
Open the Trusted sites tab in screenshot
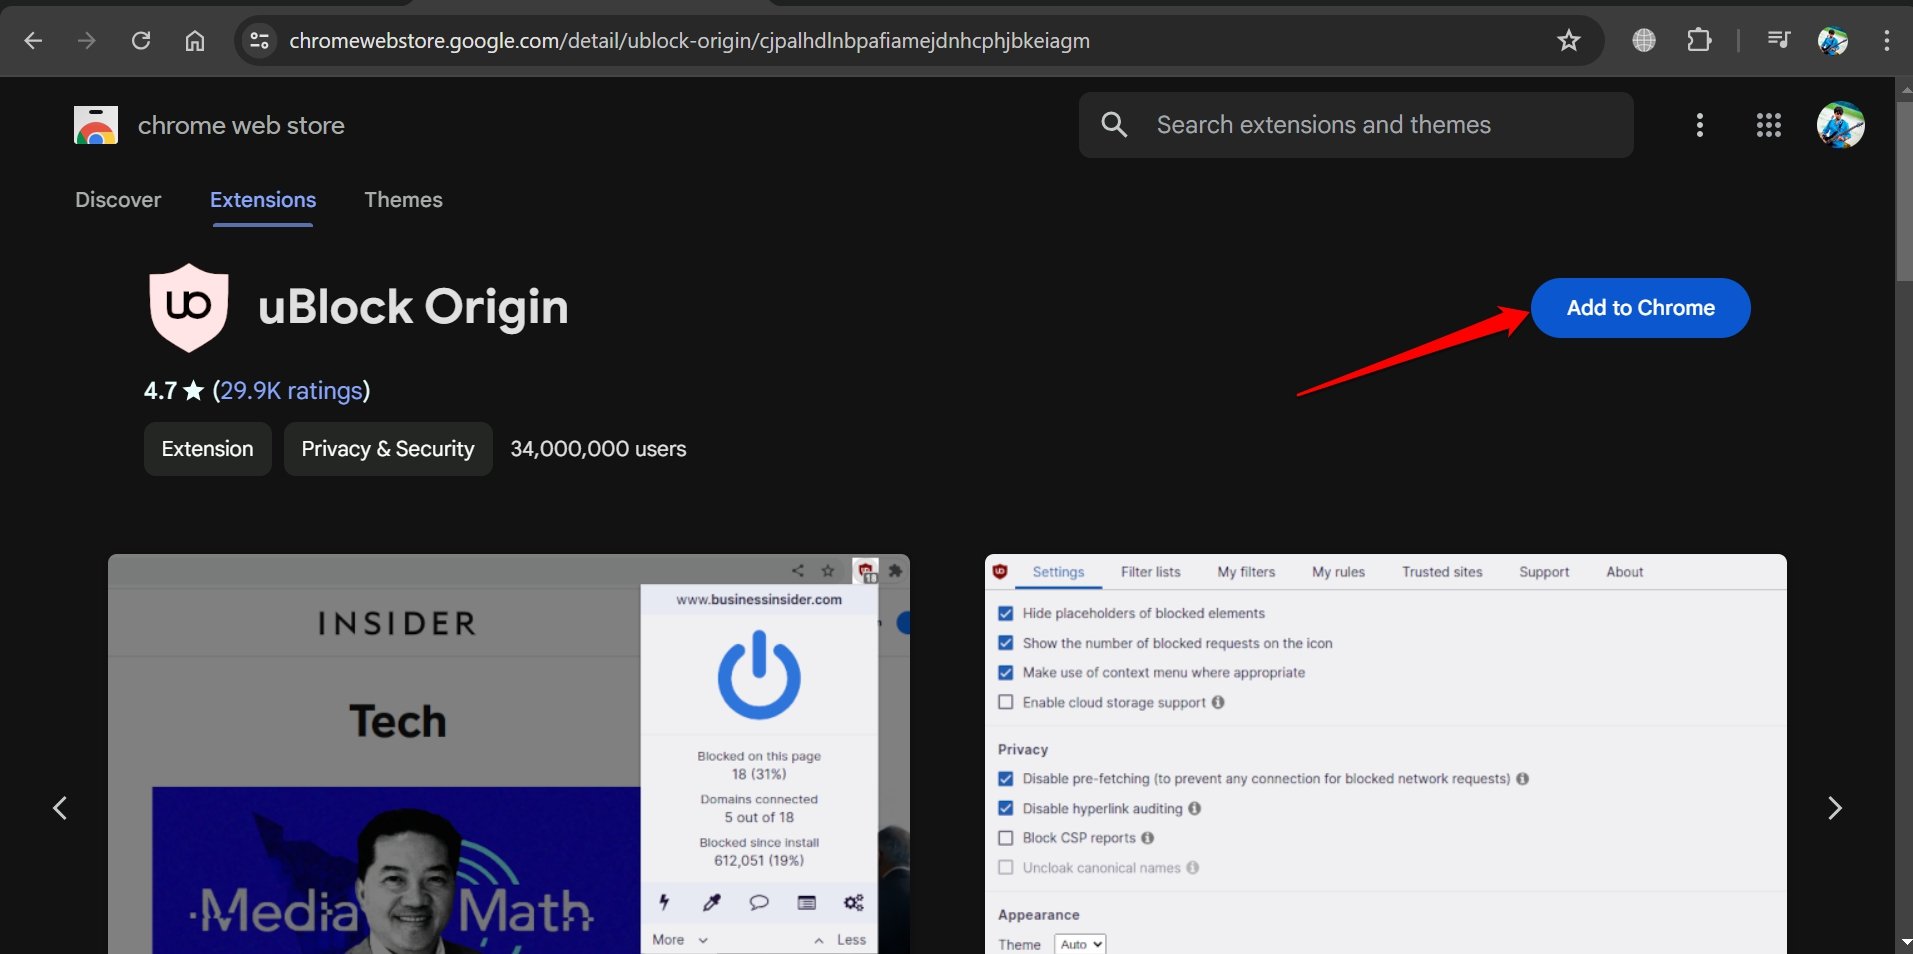[x=1442, y=572]
